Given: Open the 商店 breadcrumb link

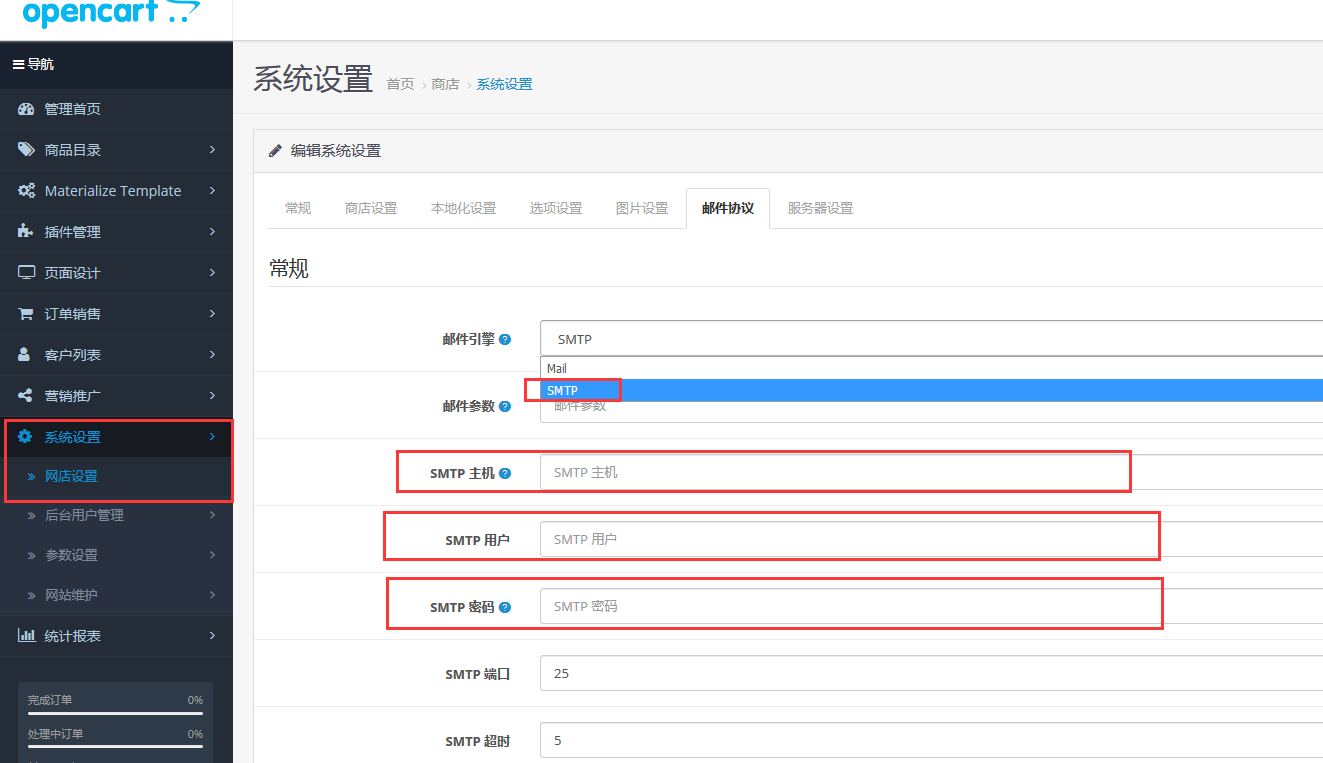Looking at the screenshot, I should point(445,84).
